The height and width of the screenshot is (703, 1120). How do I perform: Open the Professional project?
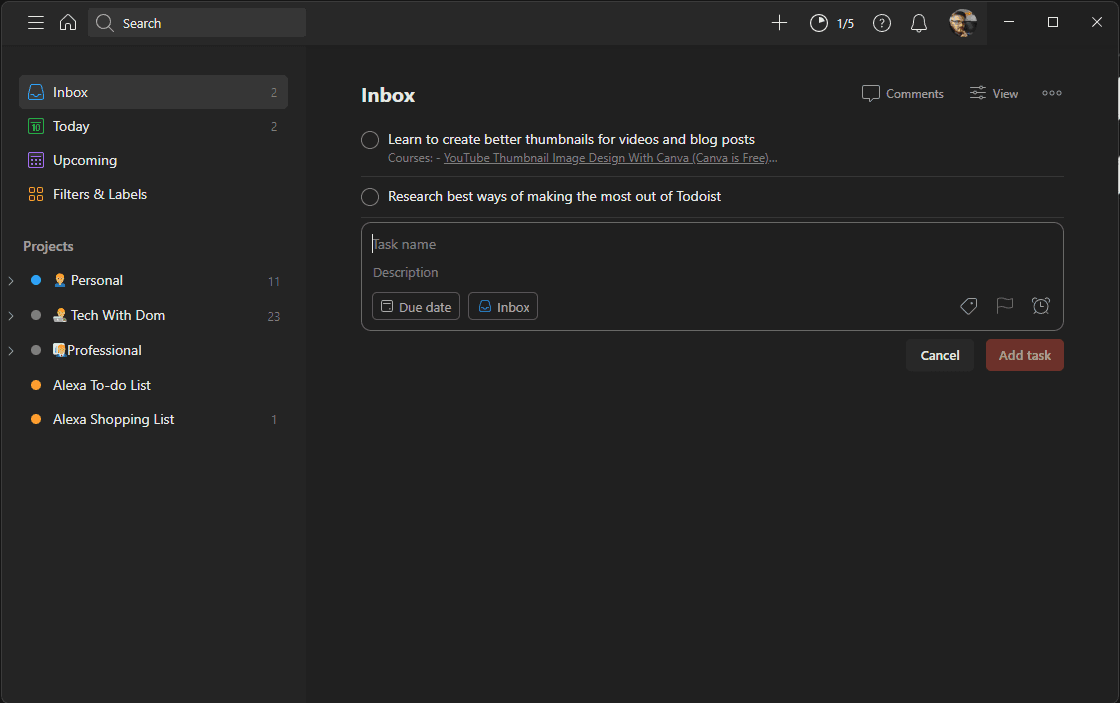154,350
